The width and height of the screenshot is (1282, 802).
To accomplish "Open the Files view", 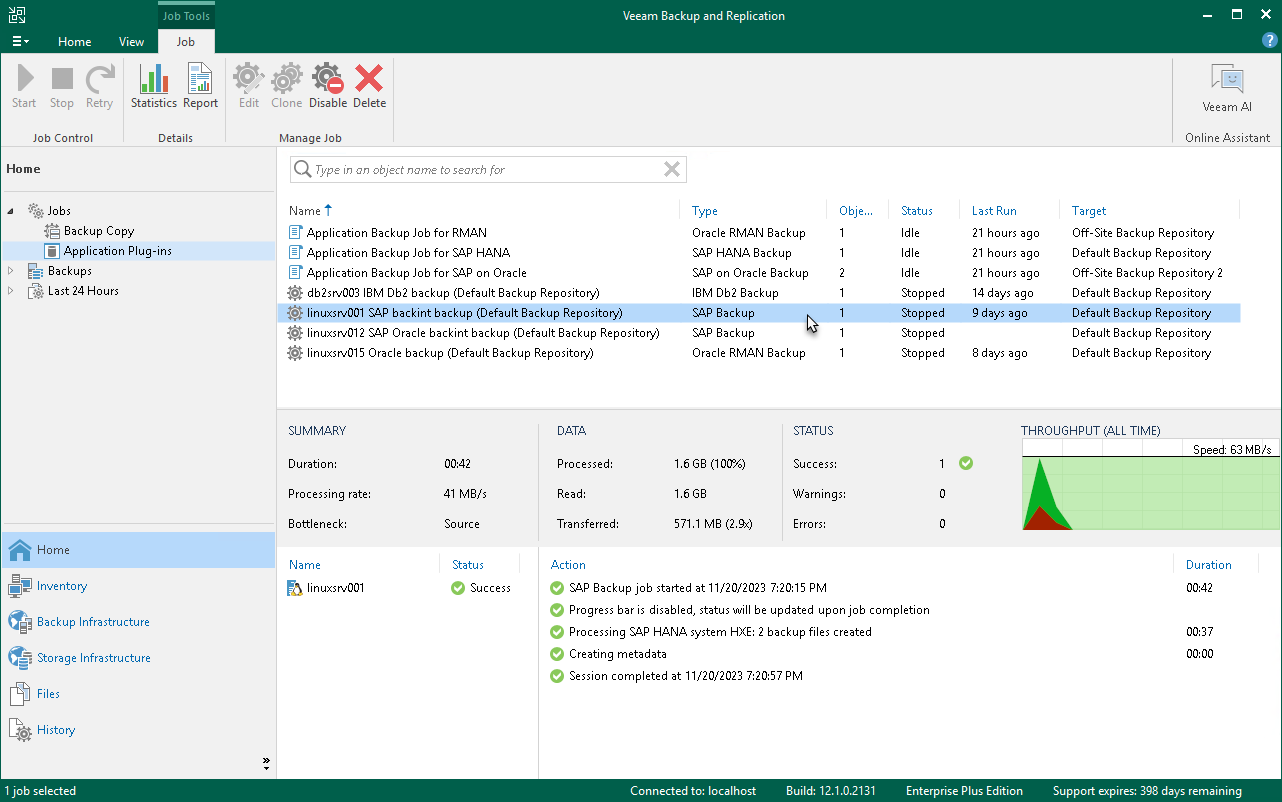I will tap(47, 693).
